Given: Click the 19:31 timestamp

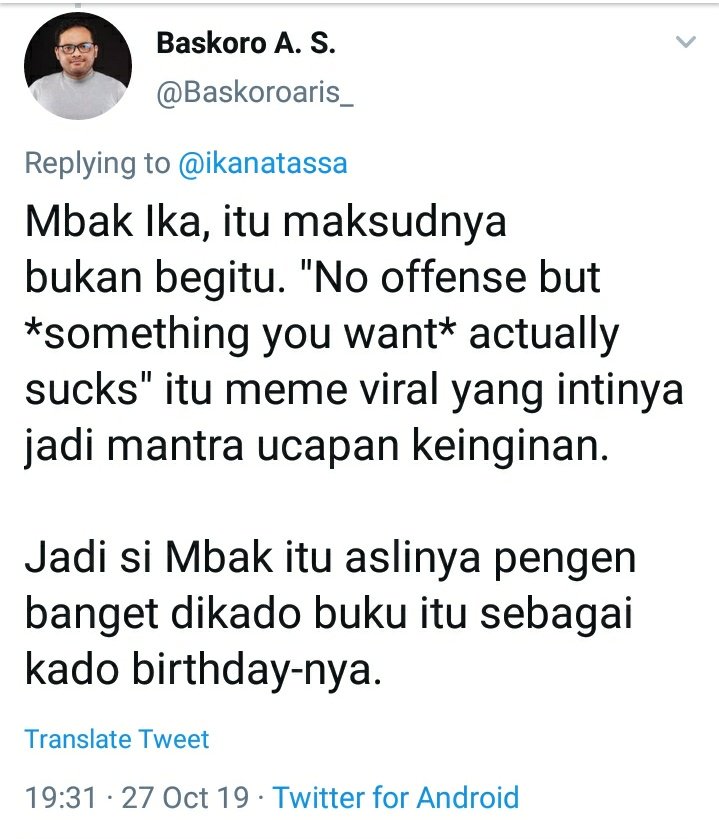Looking at the screenshot, I should pyautogui.click(x=60, y=797).
